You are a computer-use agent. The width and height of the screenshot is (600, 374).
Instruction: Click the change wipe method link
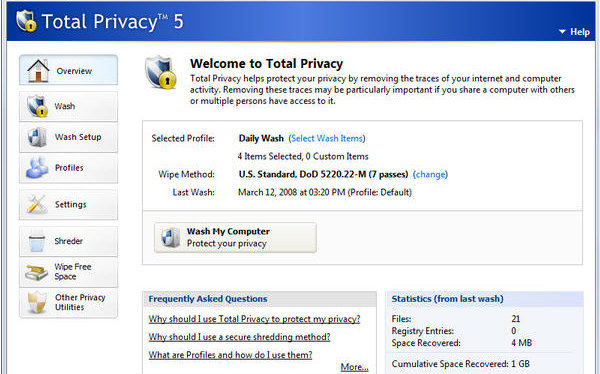pyautogui.click(x=430, y=175)
